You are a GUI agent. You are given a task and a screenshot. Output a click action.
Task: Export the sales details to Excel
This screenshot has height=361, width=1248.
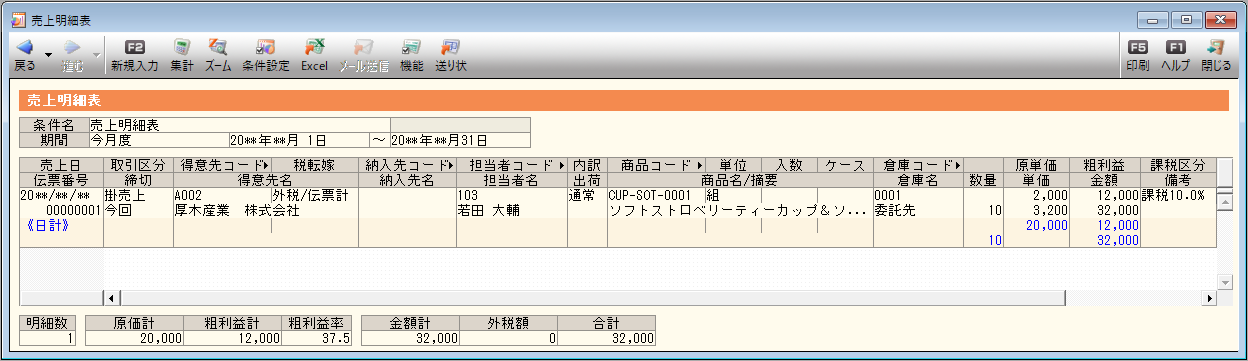(x=315, y=47)
